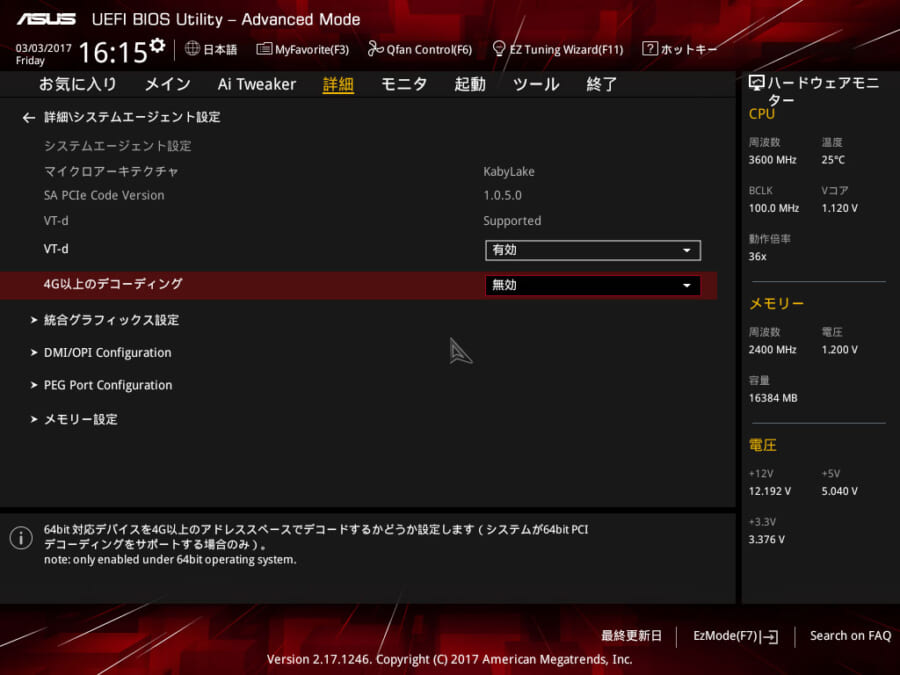Open the settings gear next to the clock
Image resolution: width=900 pixels, height=675 pixels.
[157, 45]
